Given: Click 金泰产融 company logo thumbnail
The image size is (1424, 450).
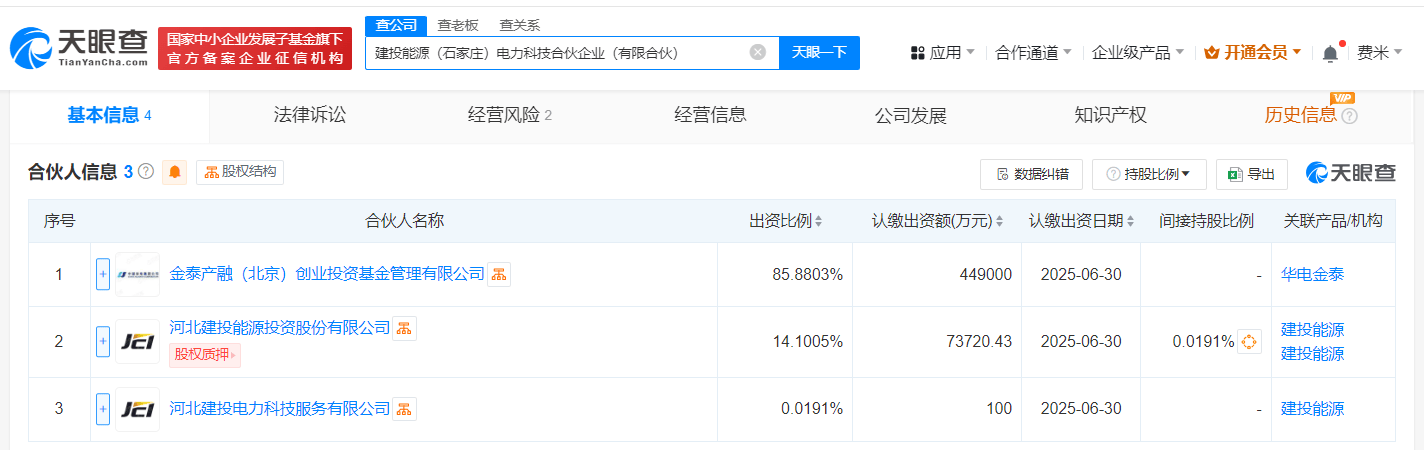Looking at the screenshot, I should coord(138,274).
